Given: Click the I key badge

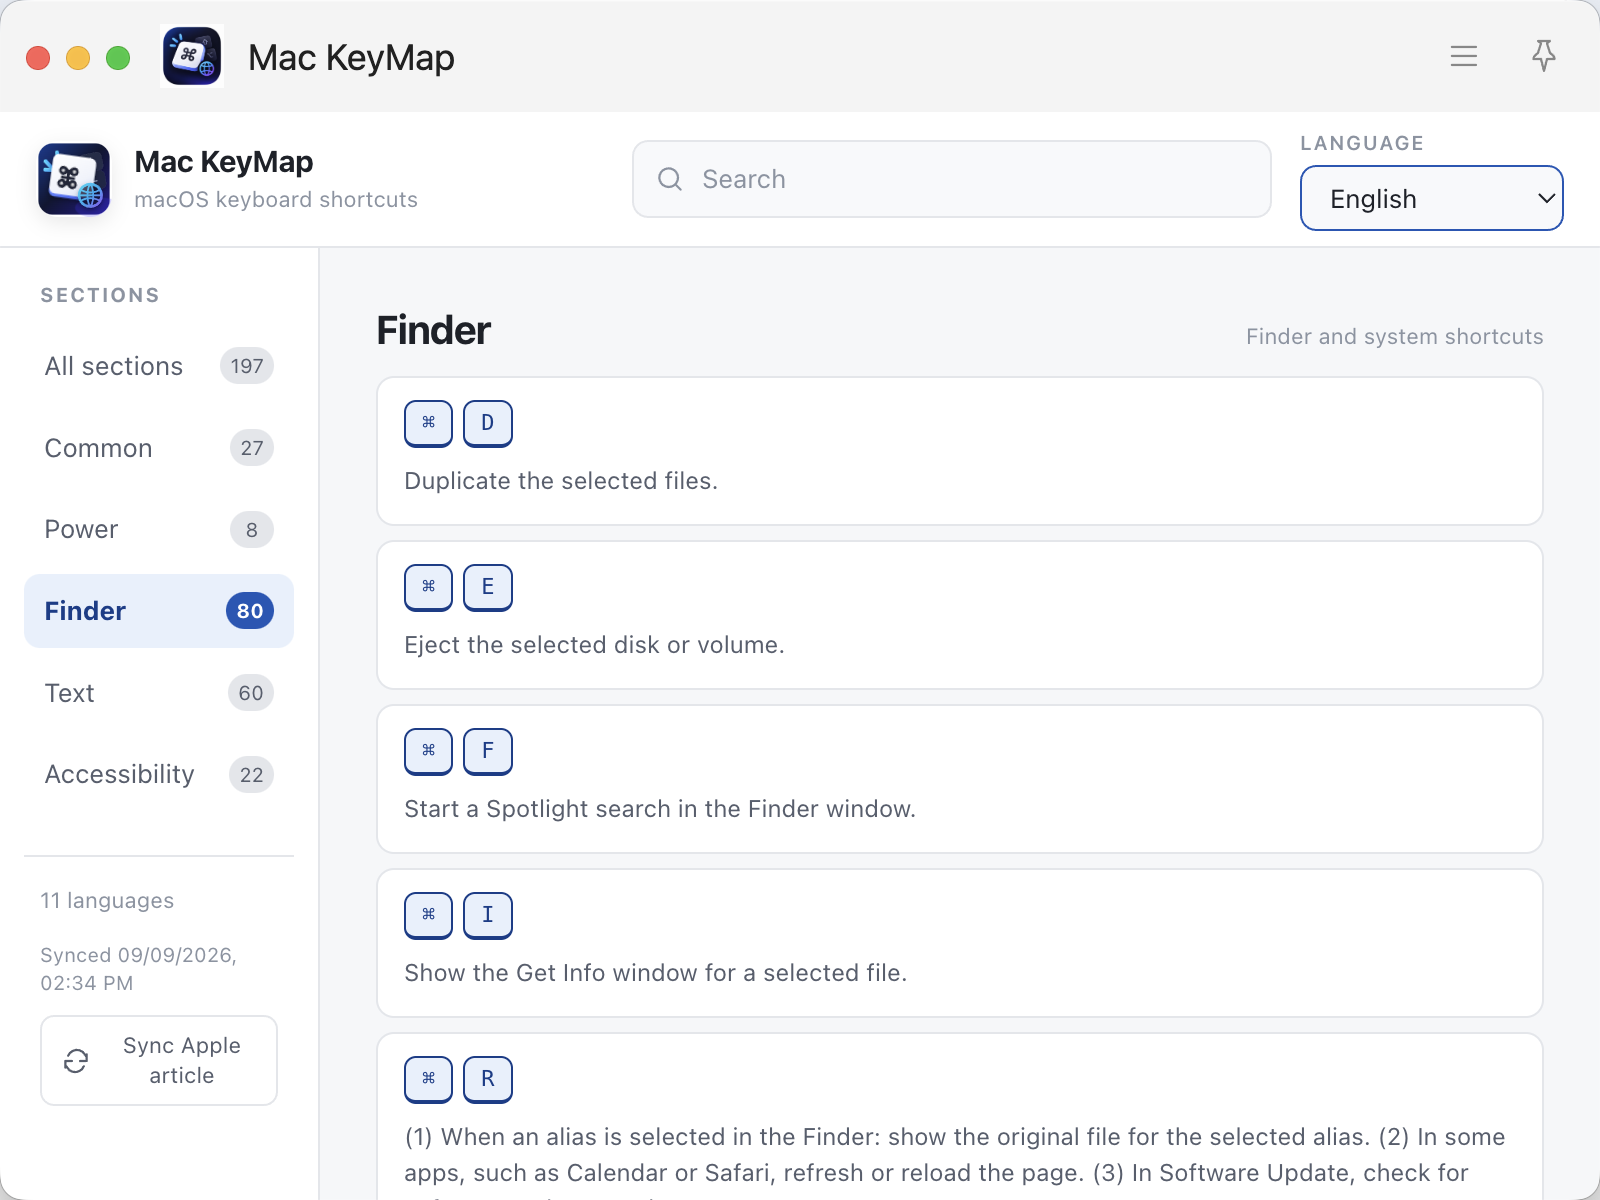Looking at the screenshot, I should point(488,915).
